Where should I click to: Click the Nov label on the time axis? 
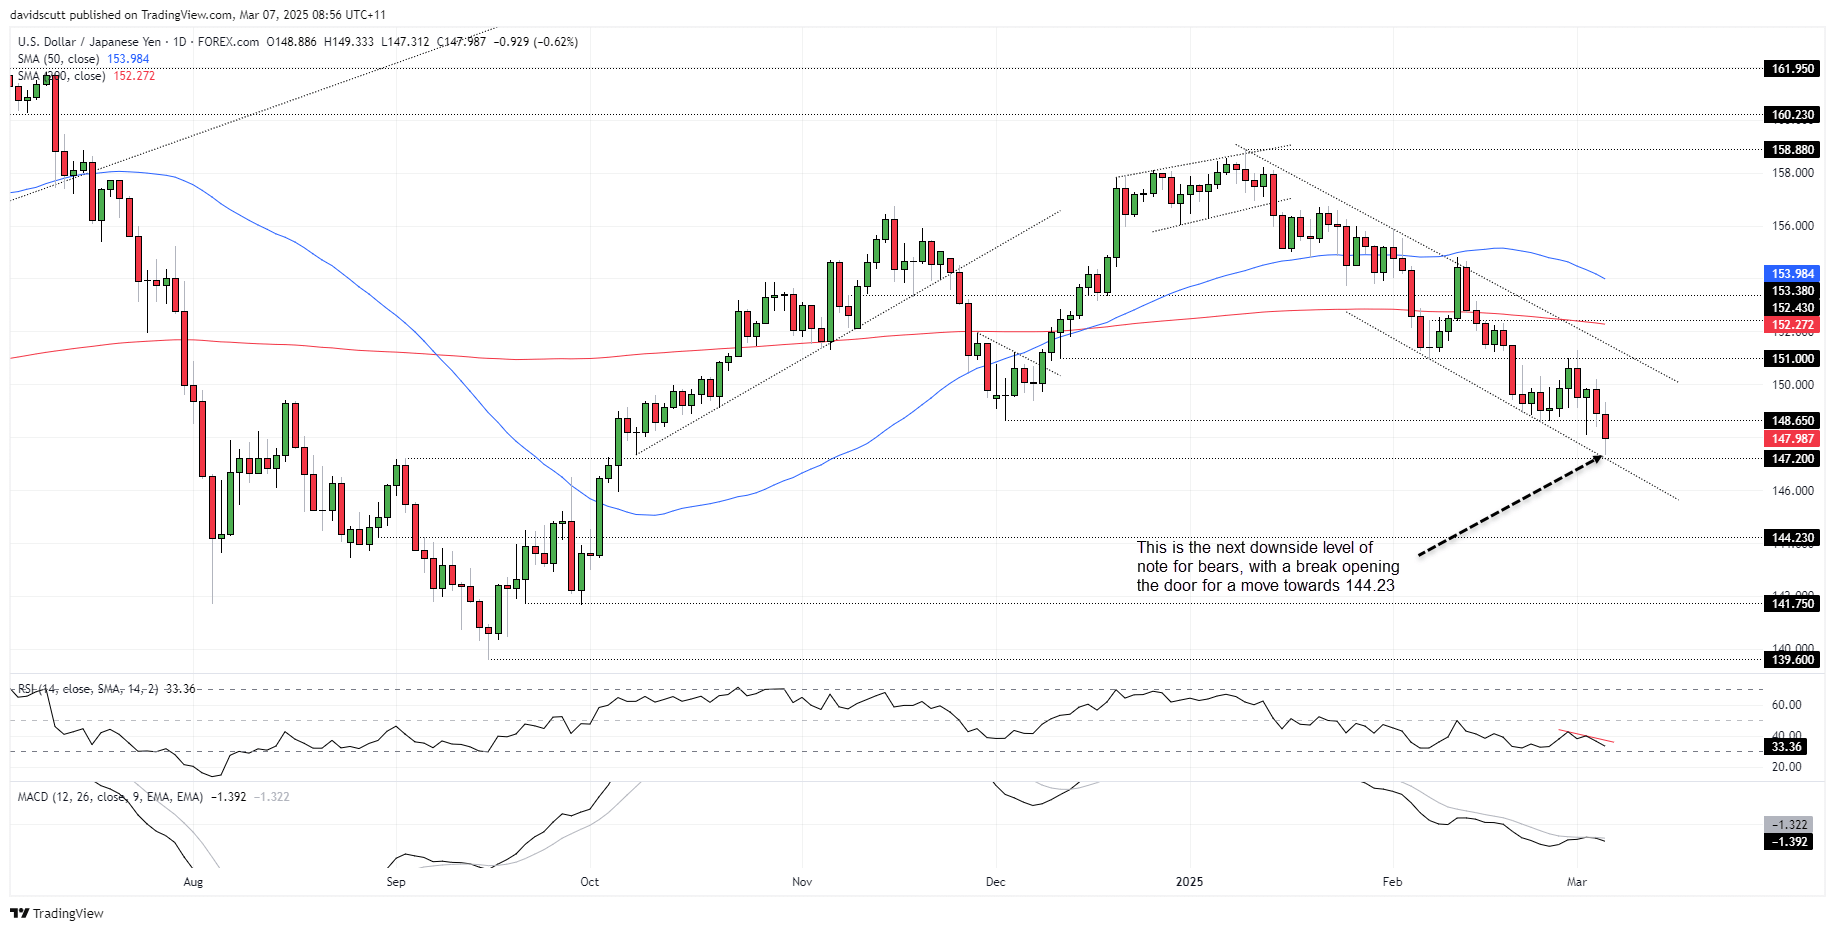[x=802, y=882]
